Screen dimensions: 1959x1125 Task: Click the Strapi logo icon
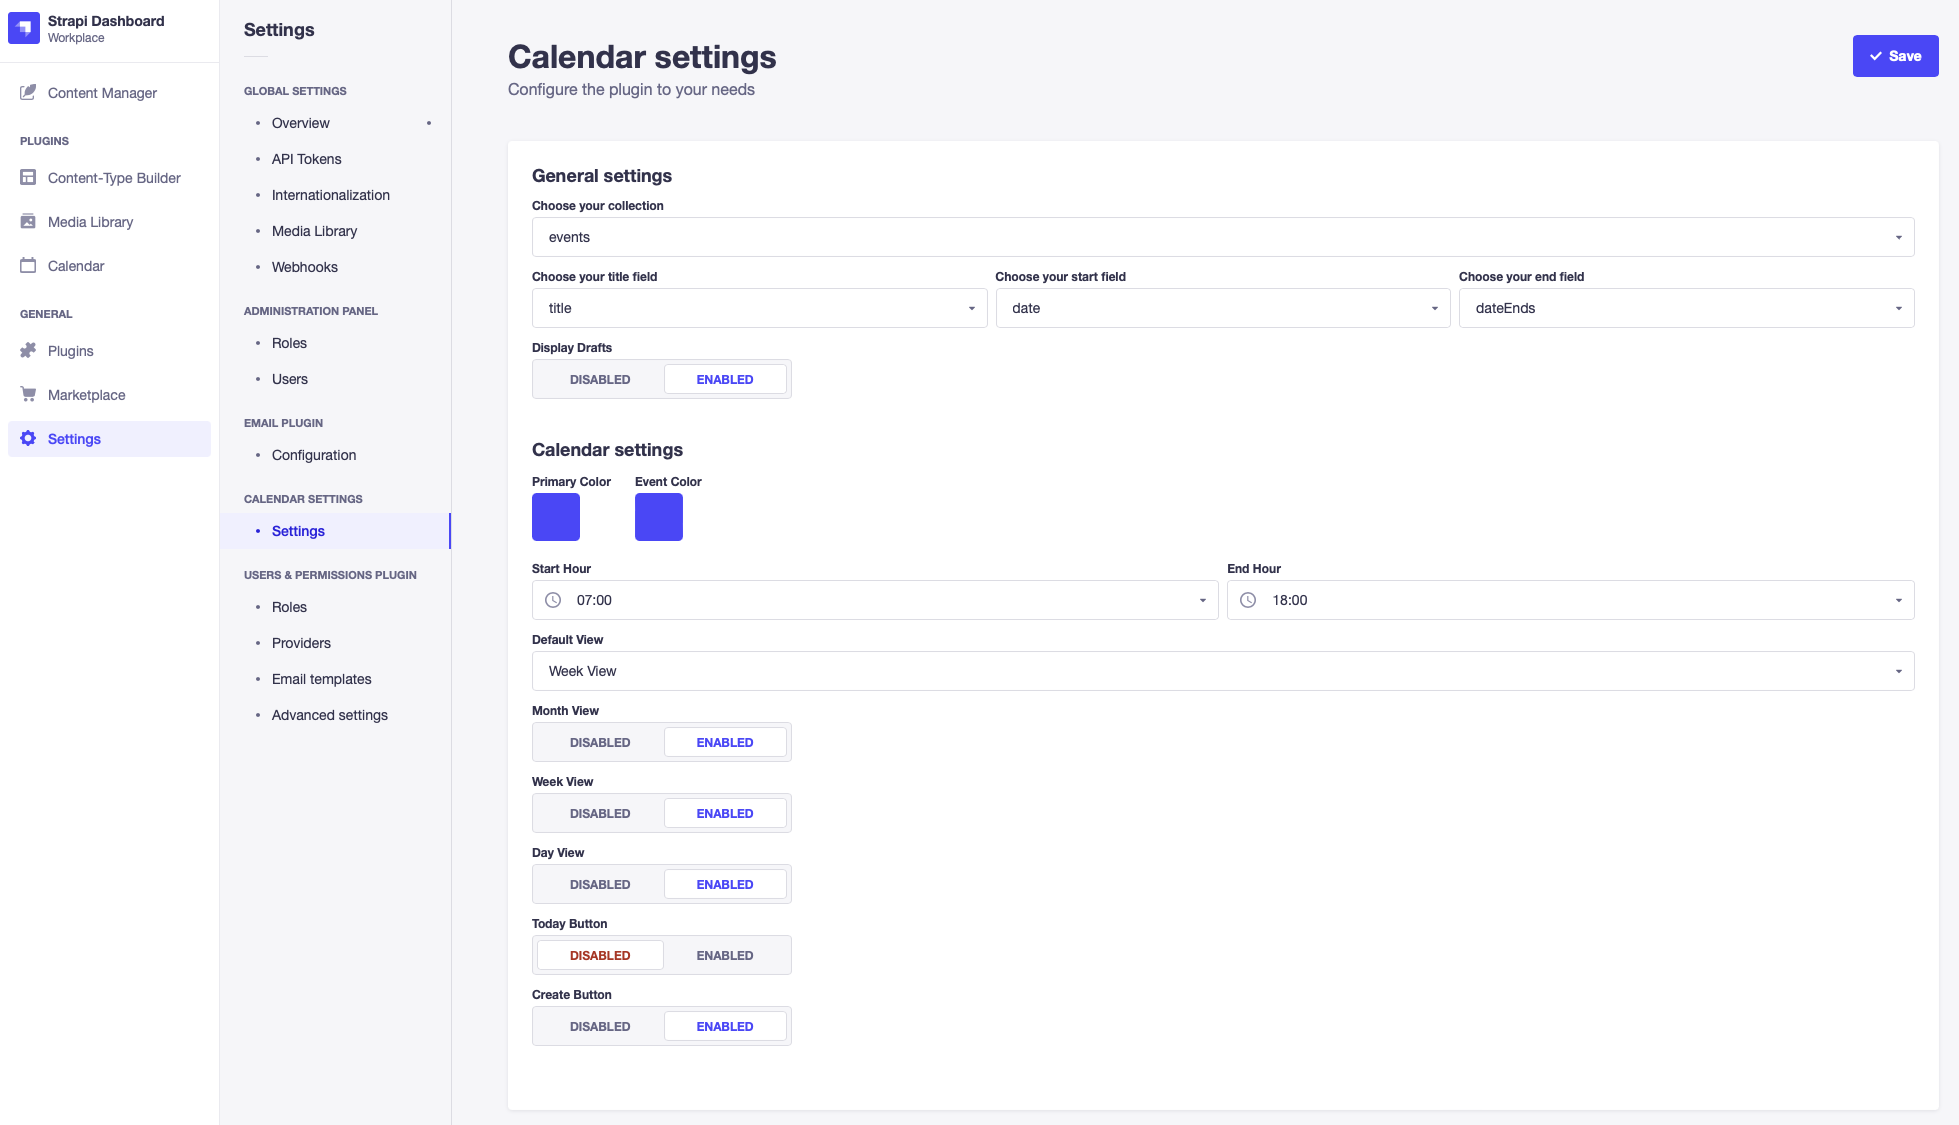click(x=24, y=28)
